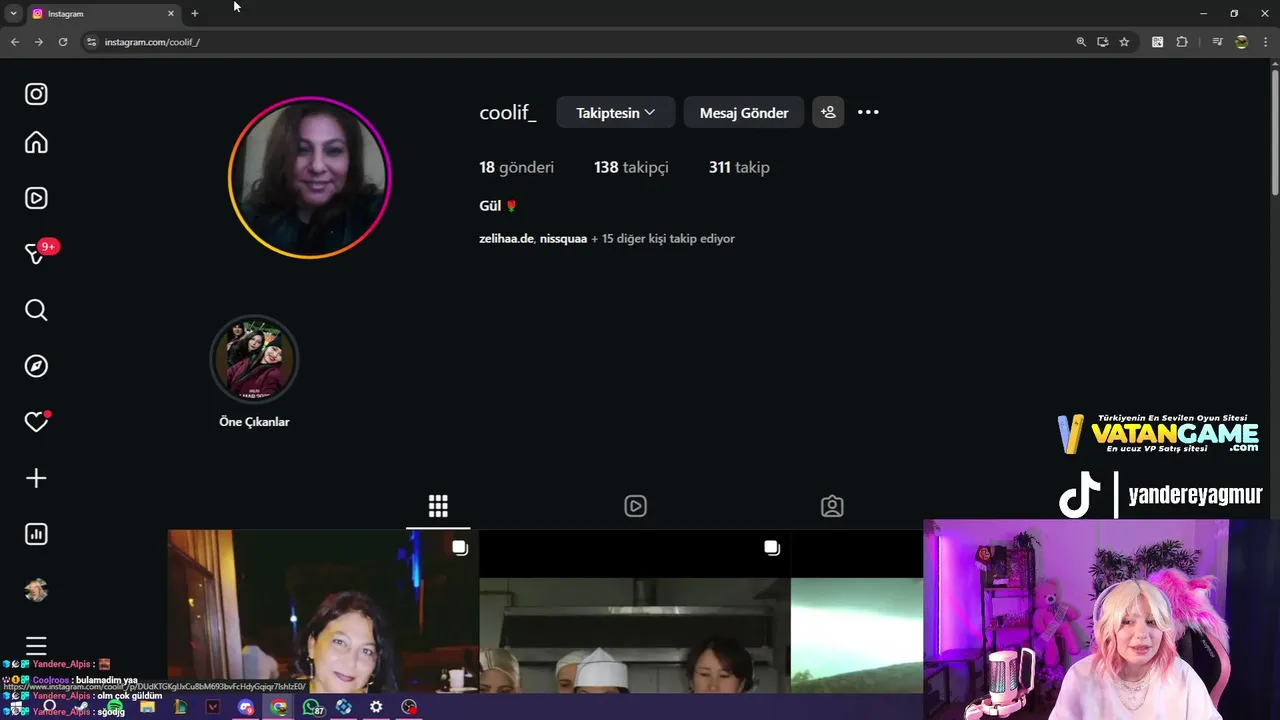Open a new browser tab
The height and width of the screenshot is (720, 1280).
tap(195, 13)
